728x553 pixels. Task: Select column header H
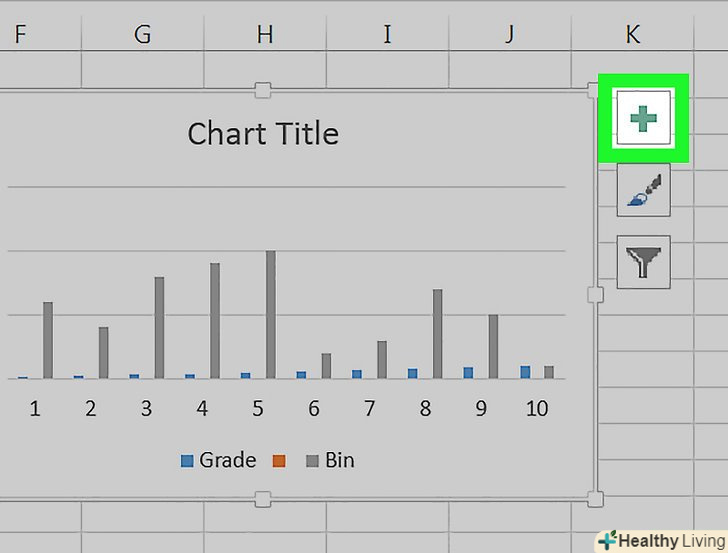[x=265, y=35]
